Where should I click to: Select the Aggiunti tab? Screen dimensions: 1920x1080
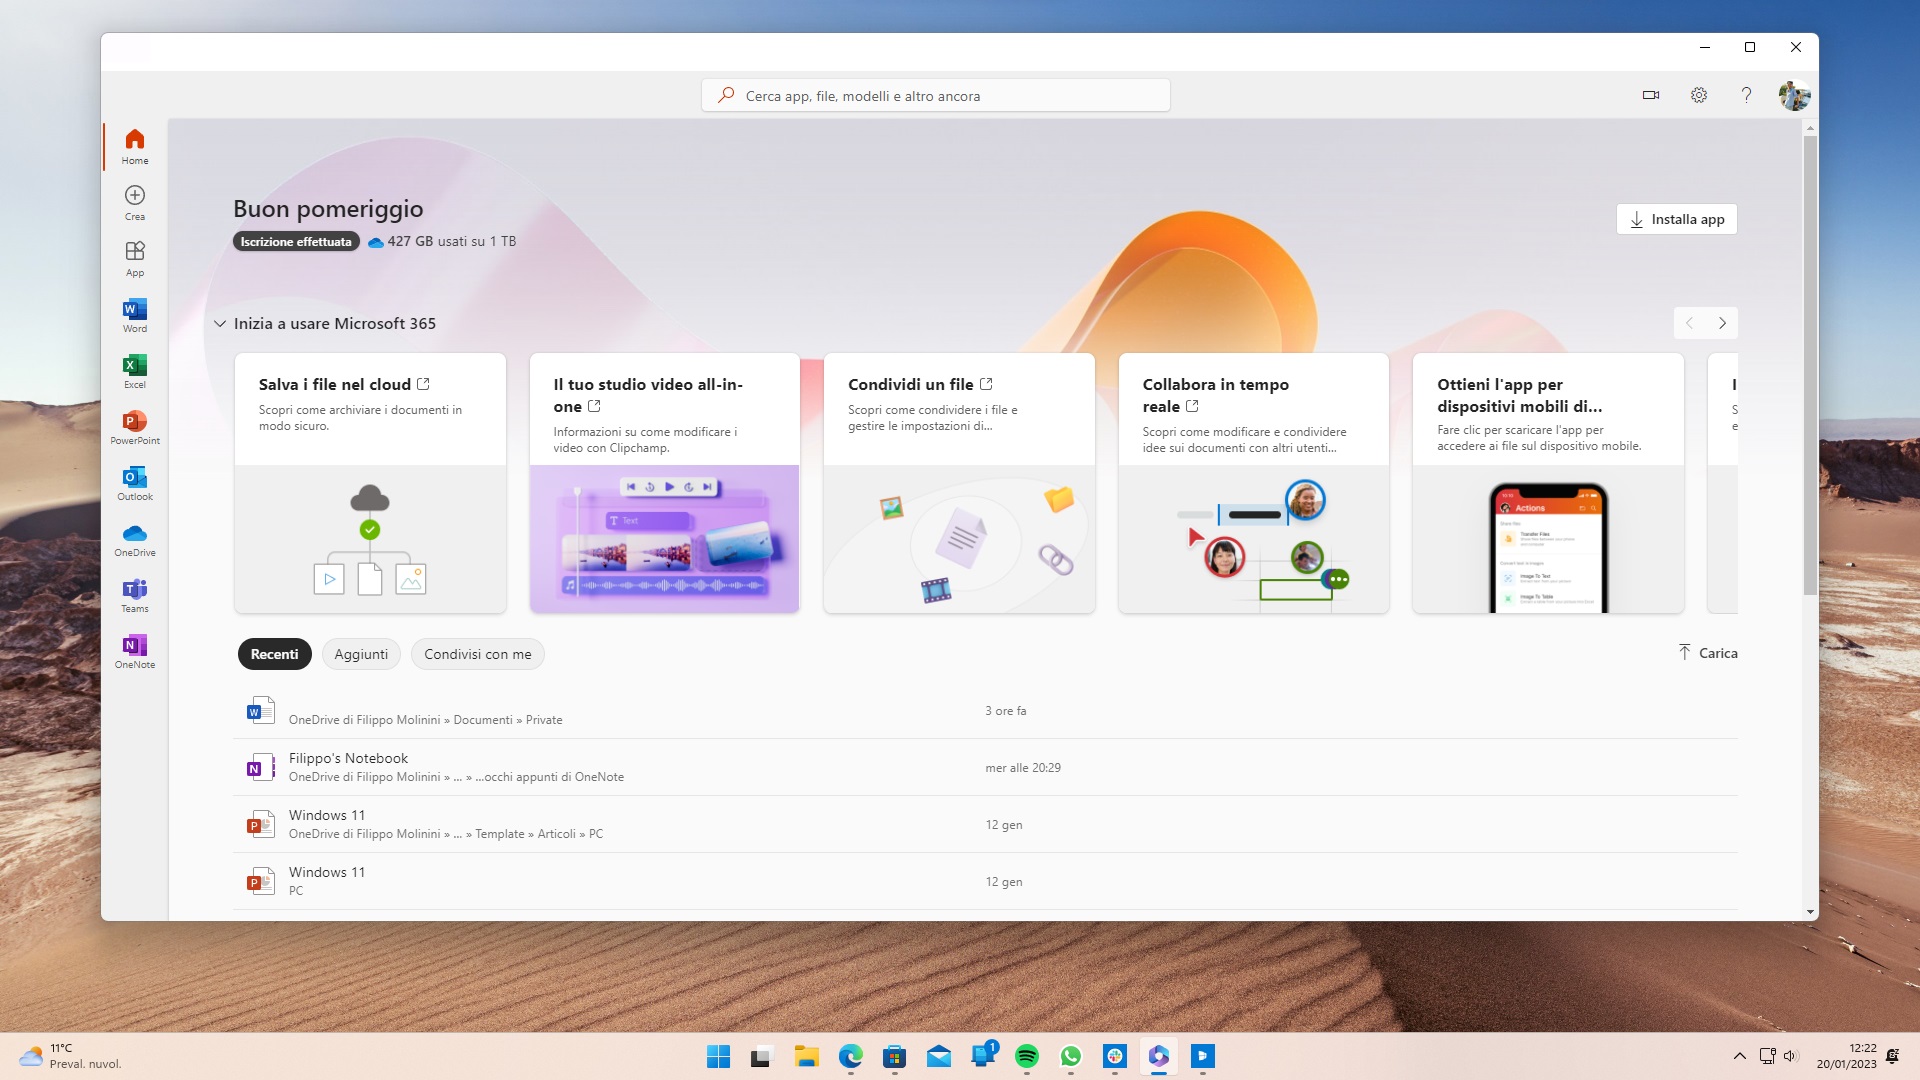360,654
